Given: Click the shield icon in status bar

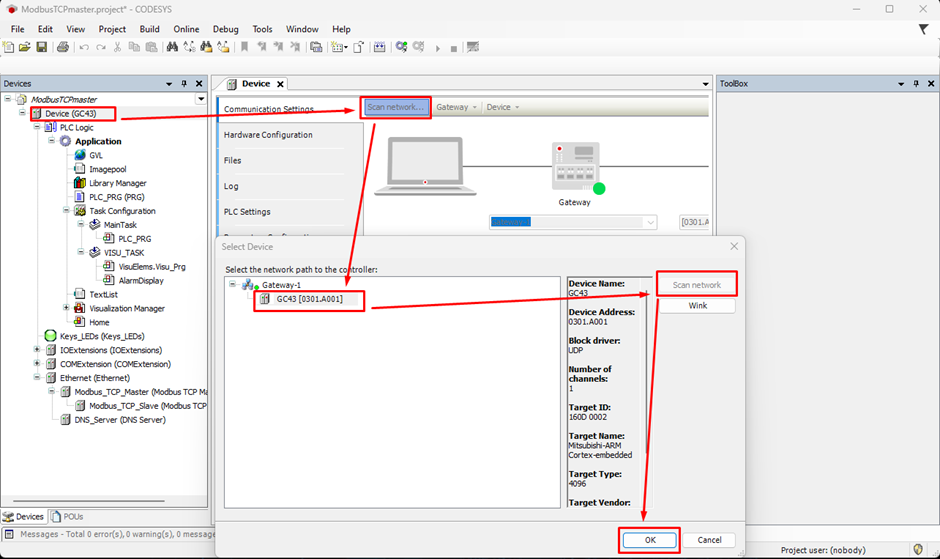Looking at the screenshot, I should coord(918,549).
